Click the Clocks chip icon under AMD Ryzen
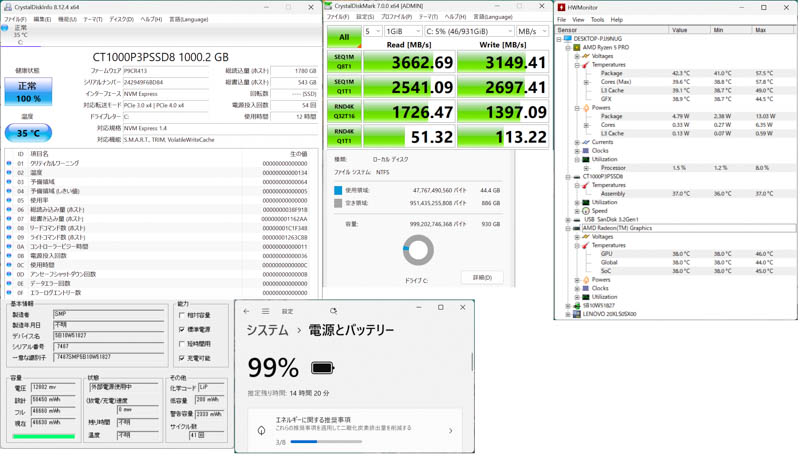The height and width of the screenshot is (459, 800). (586, 150)
